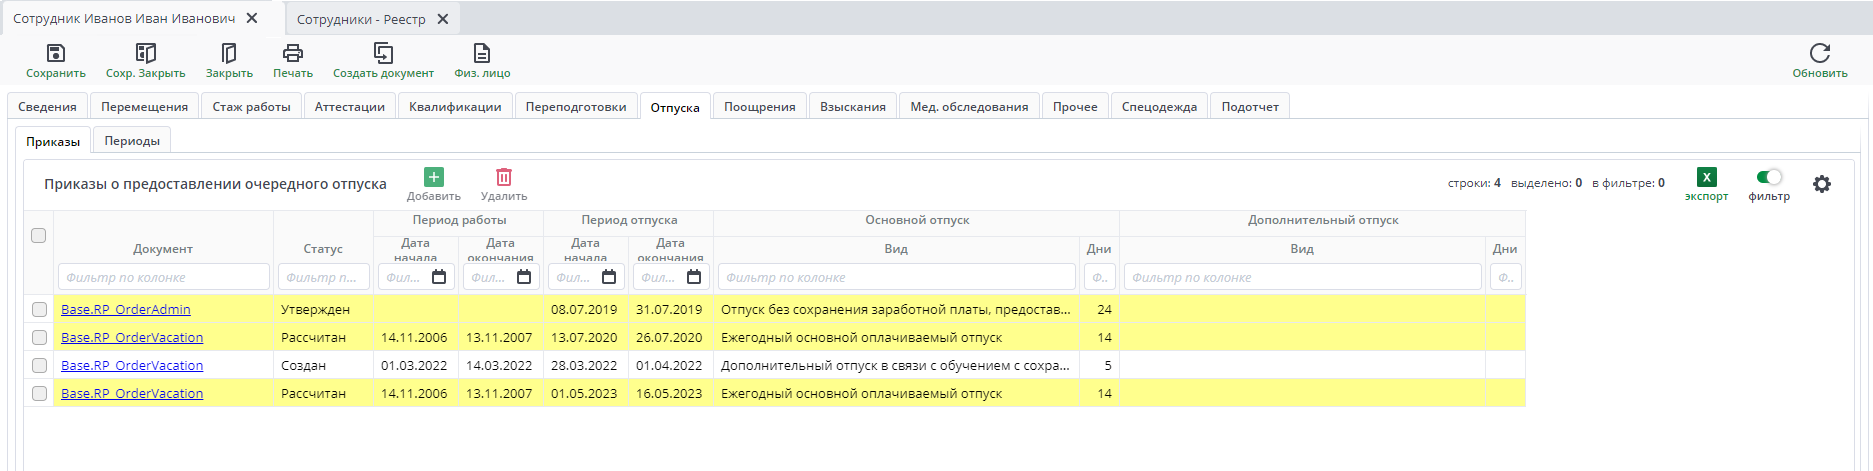
Task: Open the Base.RP_OrderAdmin link
Action: pyautogui.click(x=126, y=310)
